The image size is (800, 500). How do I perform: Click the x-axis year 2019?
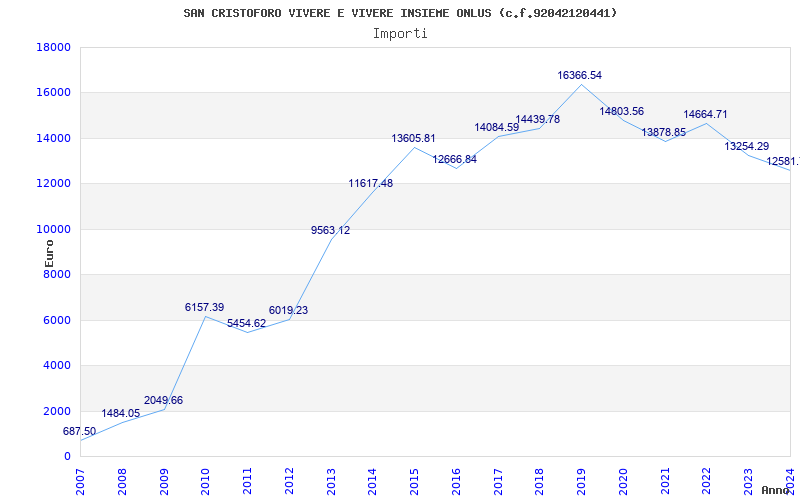(582, 482)
